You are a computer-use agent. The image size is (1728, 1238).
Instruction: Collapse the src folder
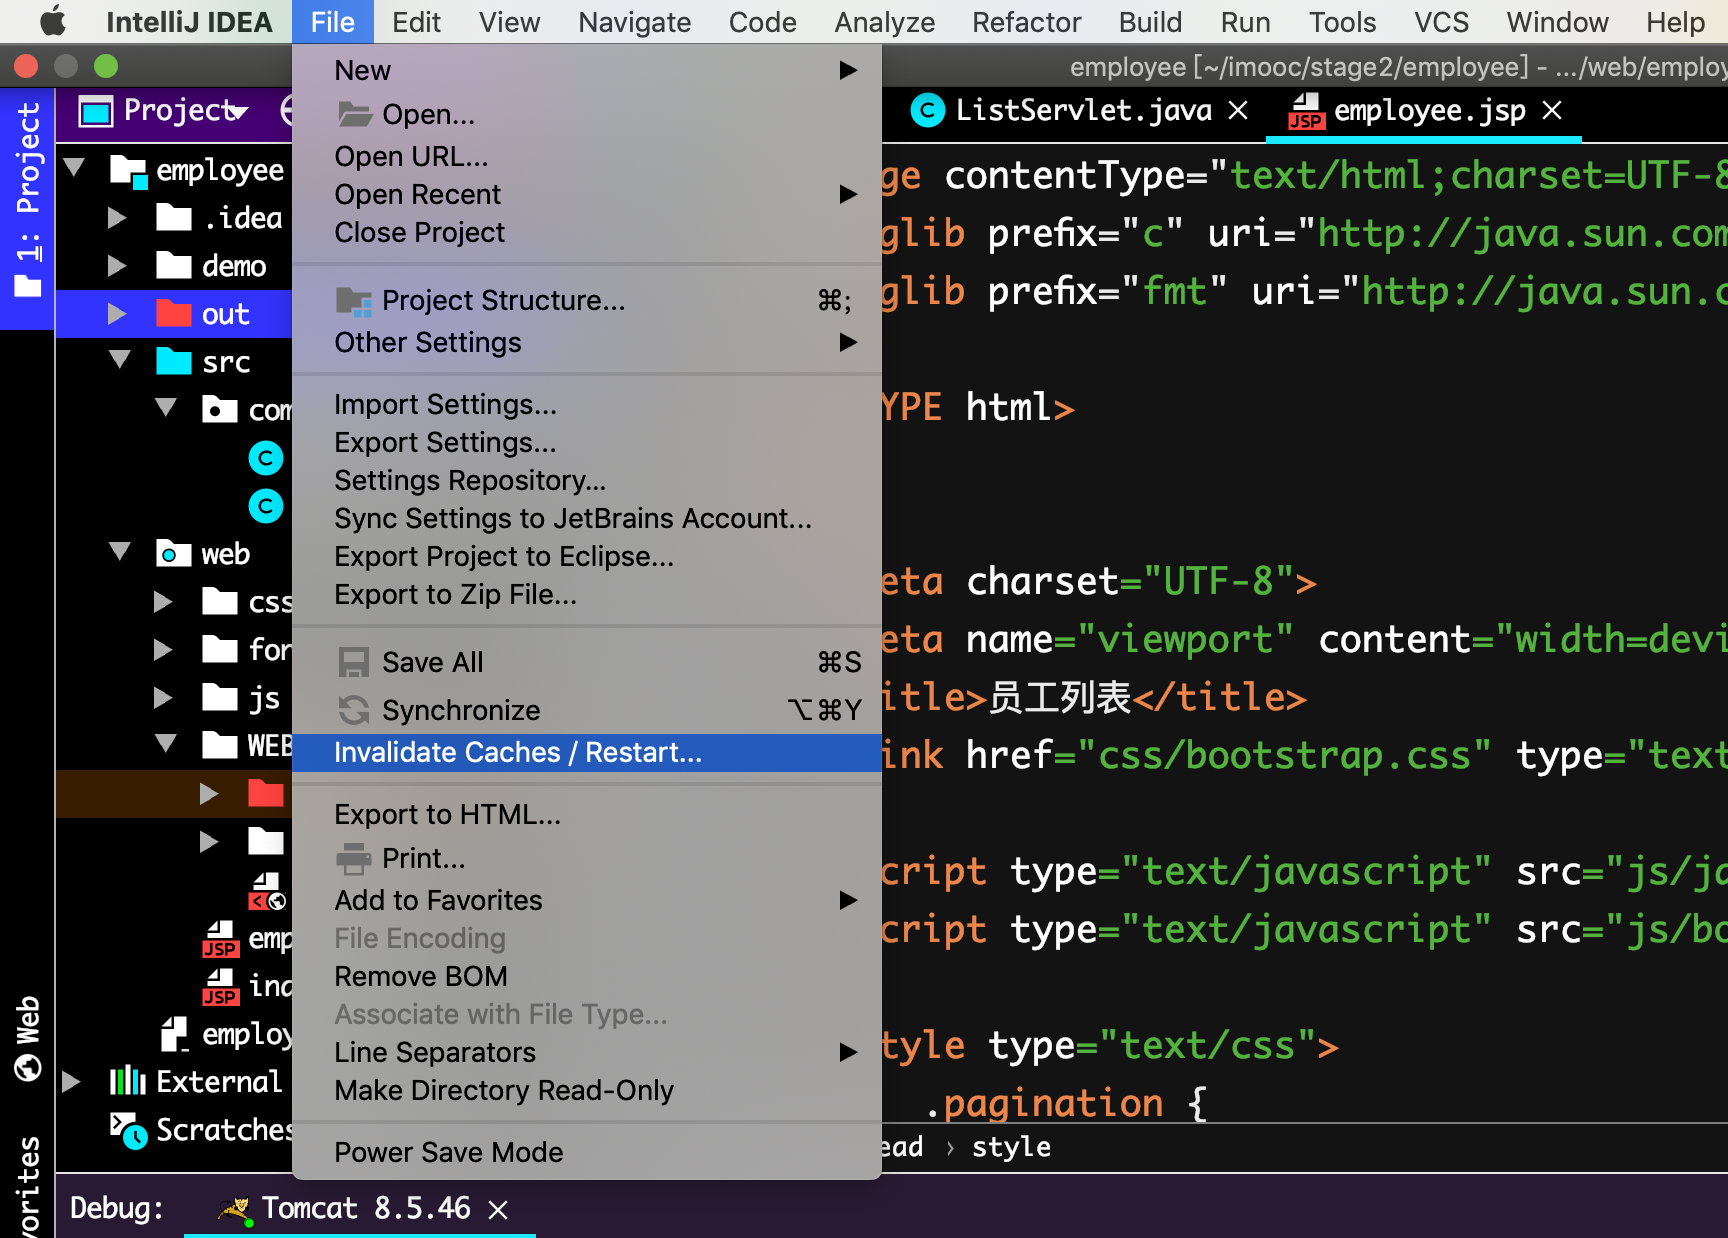pyautogui.click(x=120, y=359)
